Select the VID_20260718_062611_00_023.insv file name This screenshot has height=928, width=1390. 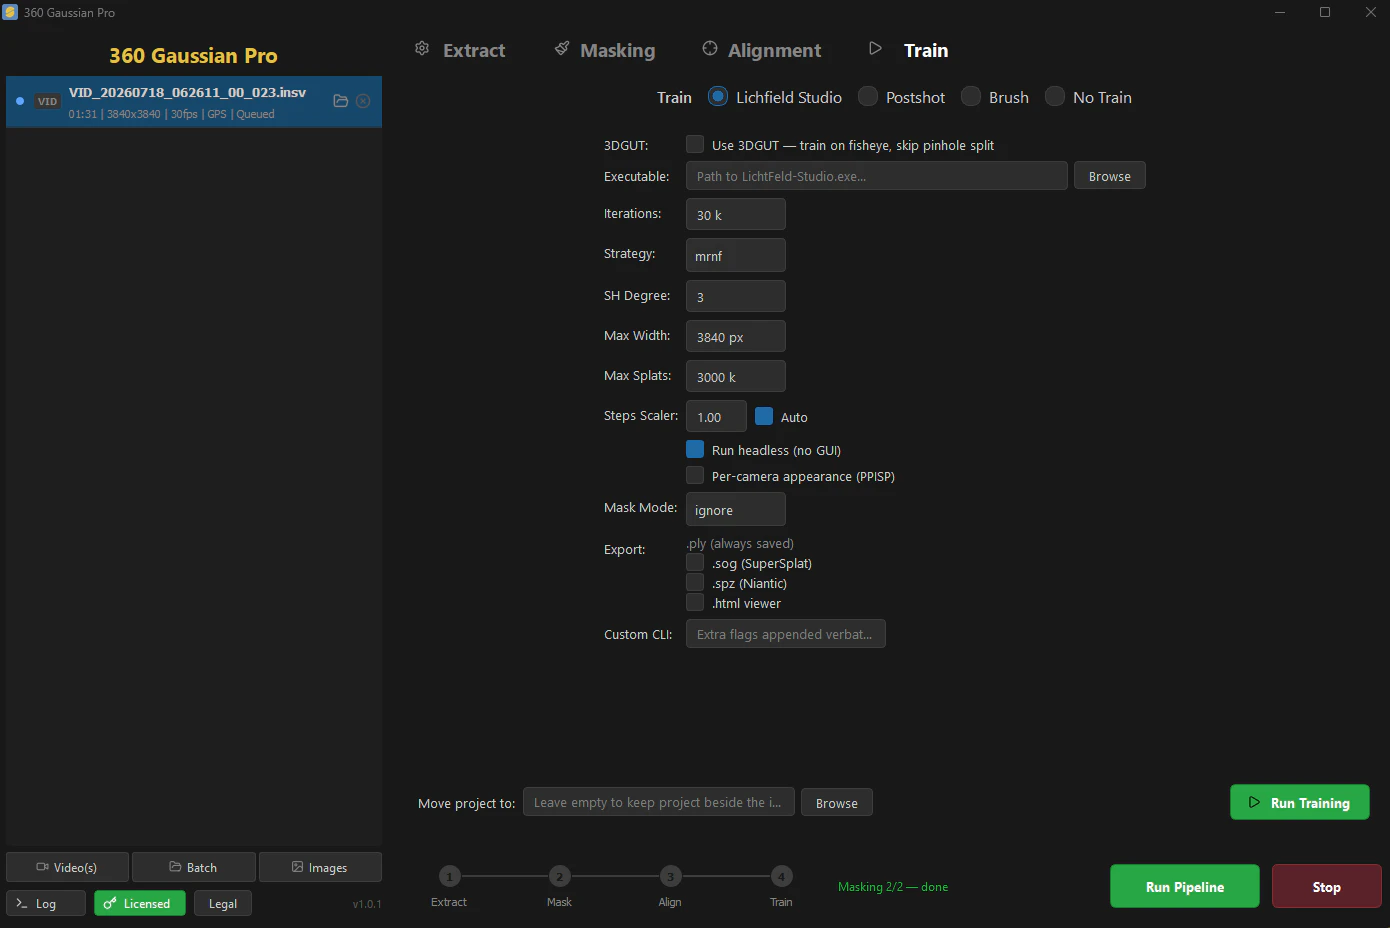point(188,92)
